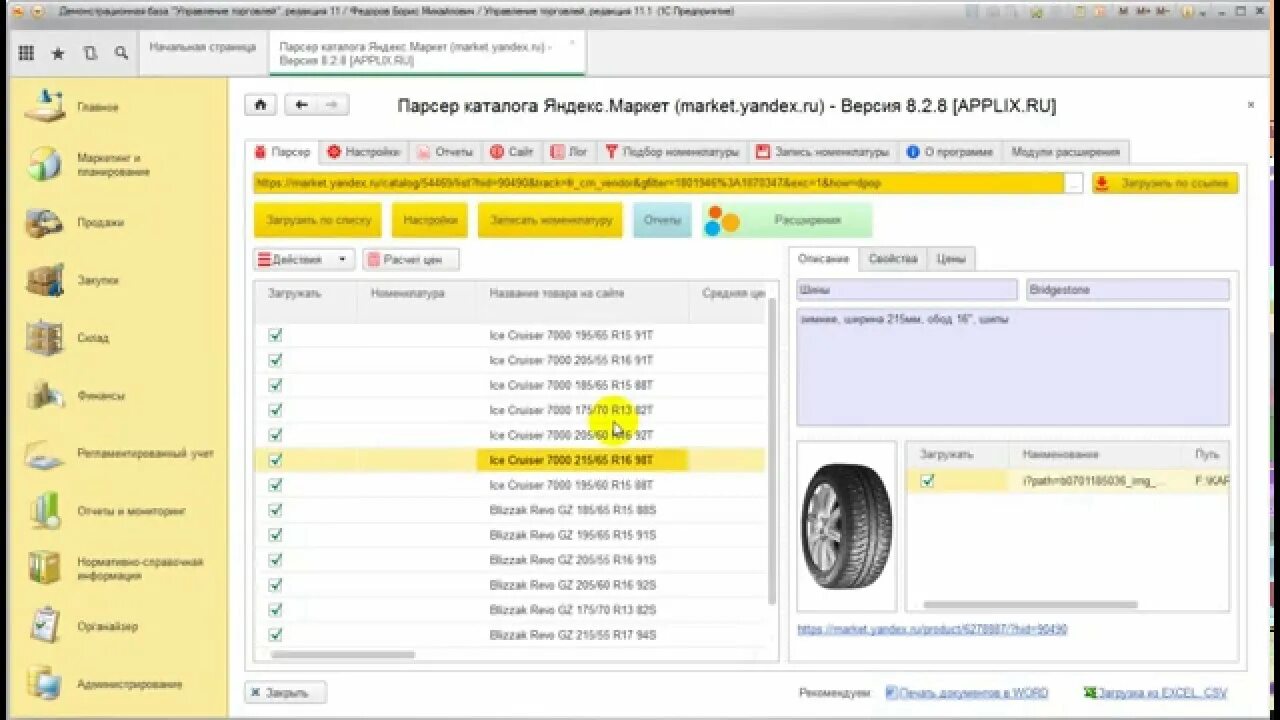Switch to the Лог tab
1280x720 pixels.
[x=570, y=152]
